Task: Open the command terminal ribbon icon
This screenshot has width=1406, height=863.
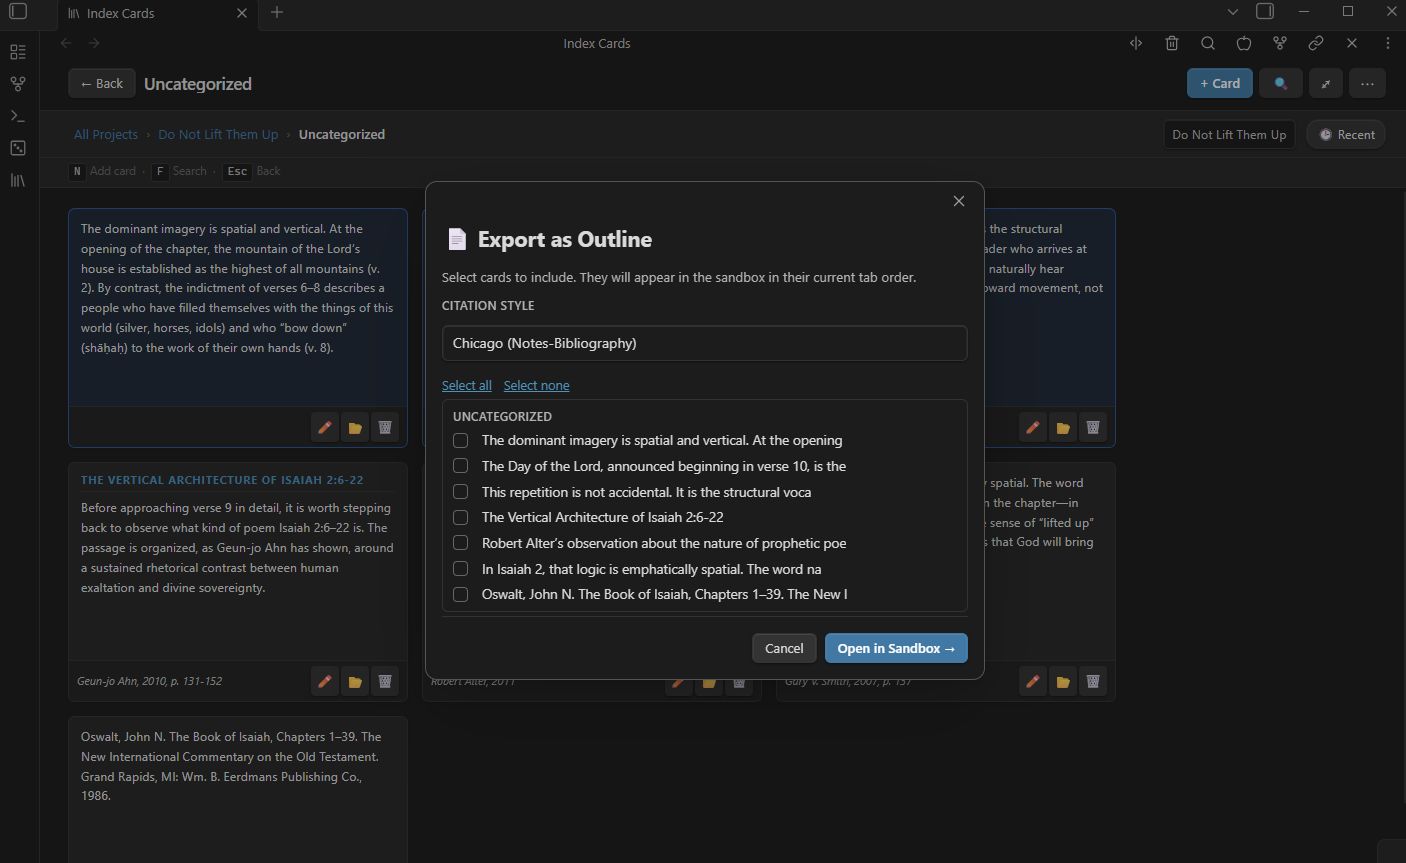Action: pyautogui.click(x=18, y=116)
